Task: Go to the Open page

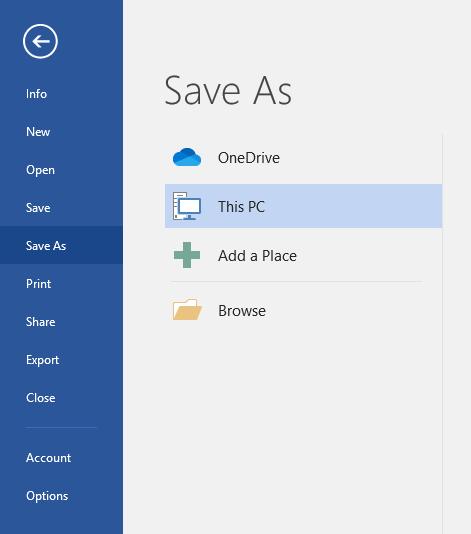Action: point(61,170)
